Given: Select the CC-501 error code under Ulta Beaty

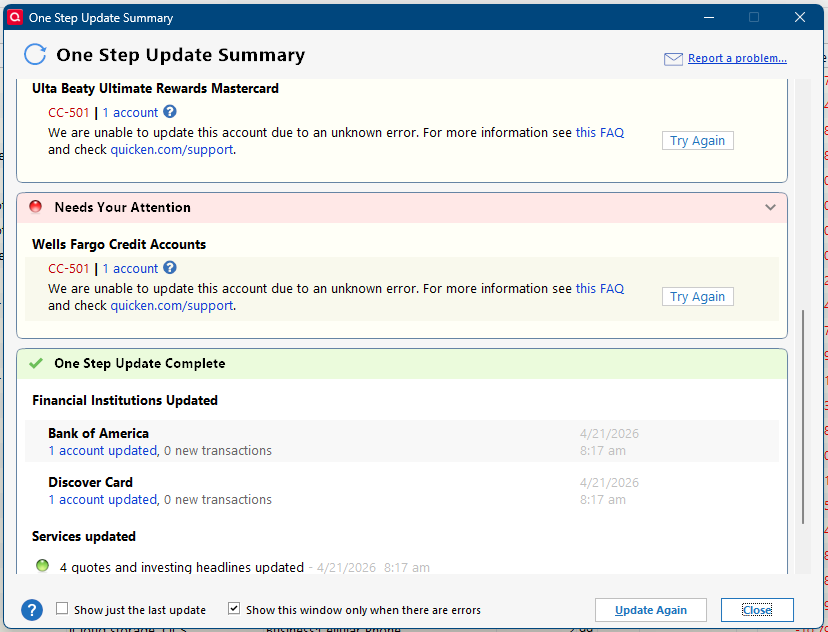Looking at the screenshot, I should tap(69, 112).
